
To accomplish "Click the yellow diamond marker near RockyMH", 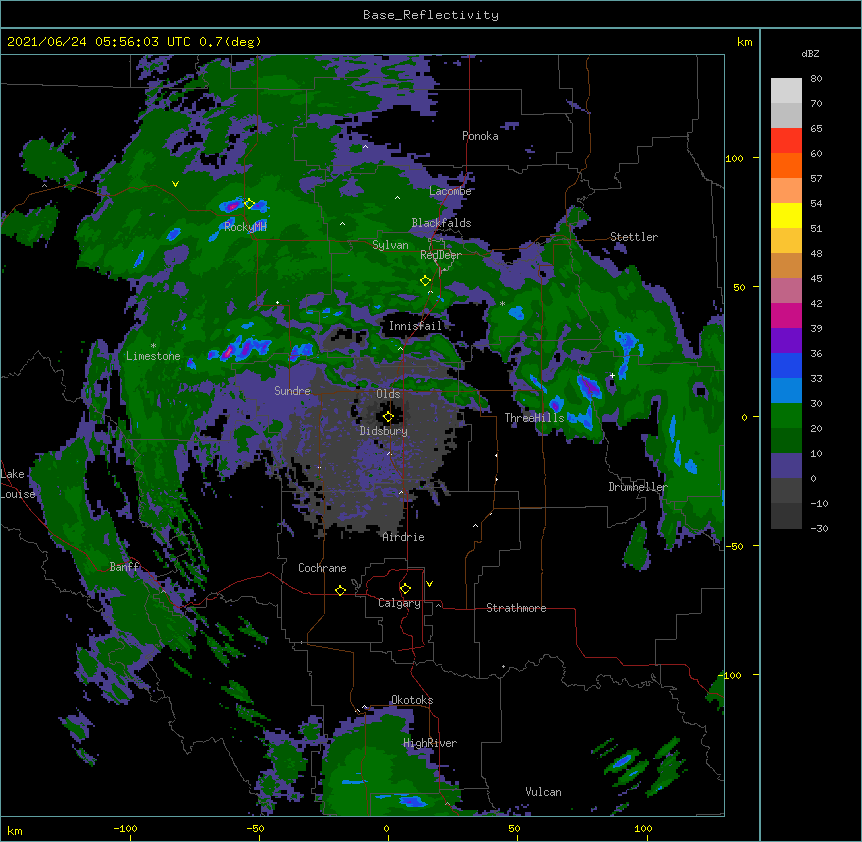I will tap(249, 204).
